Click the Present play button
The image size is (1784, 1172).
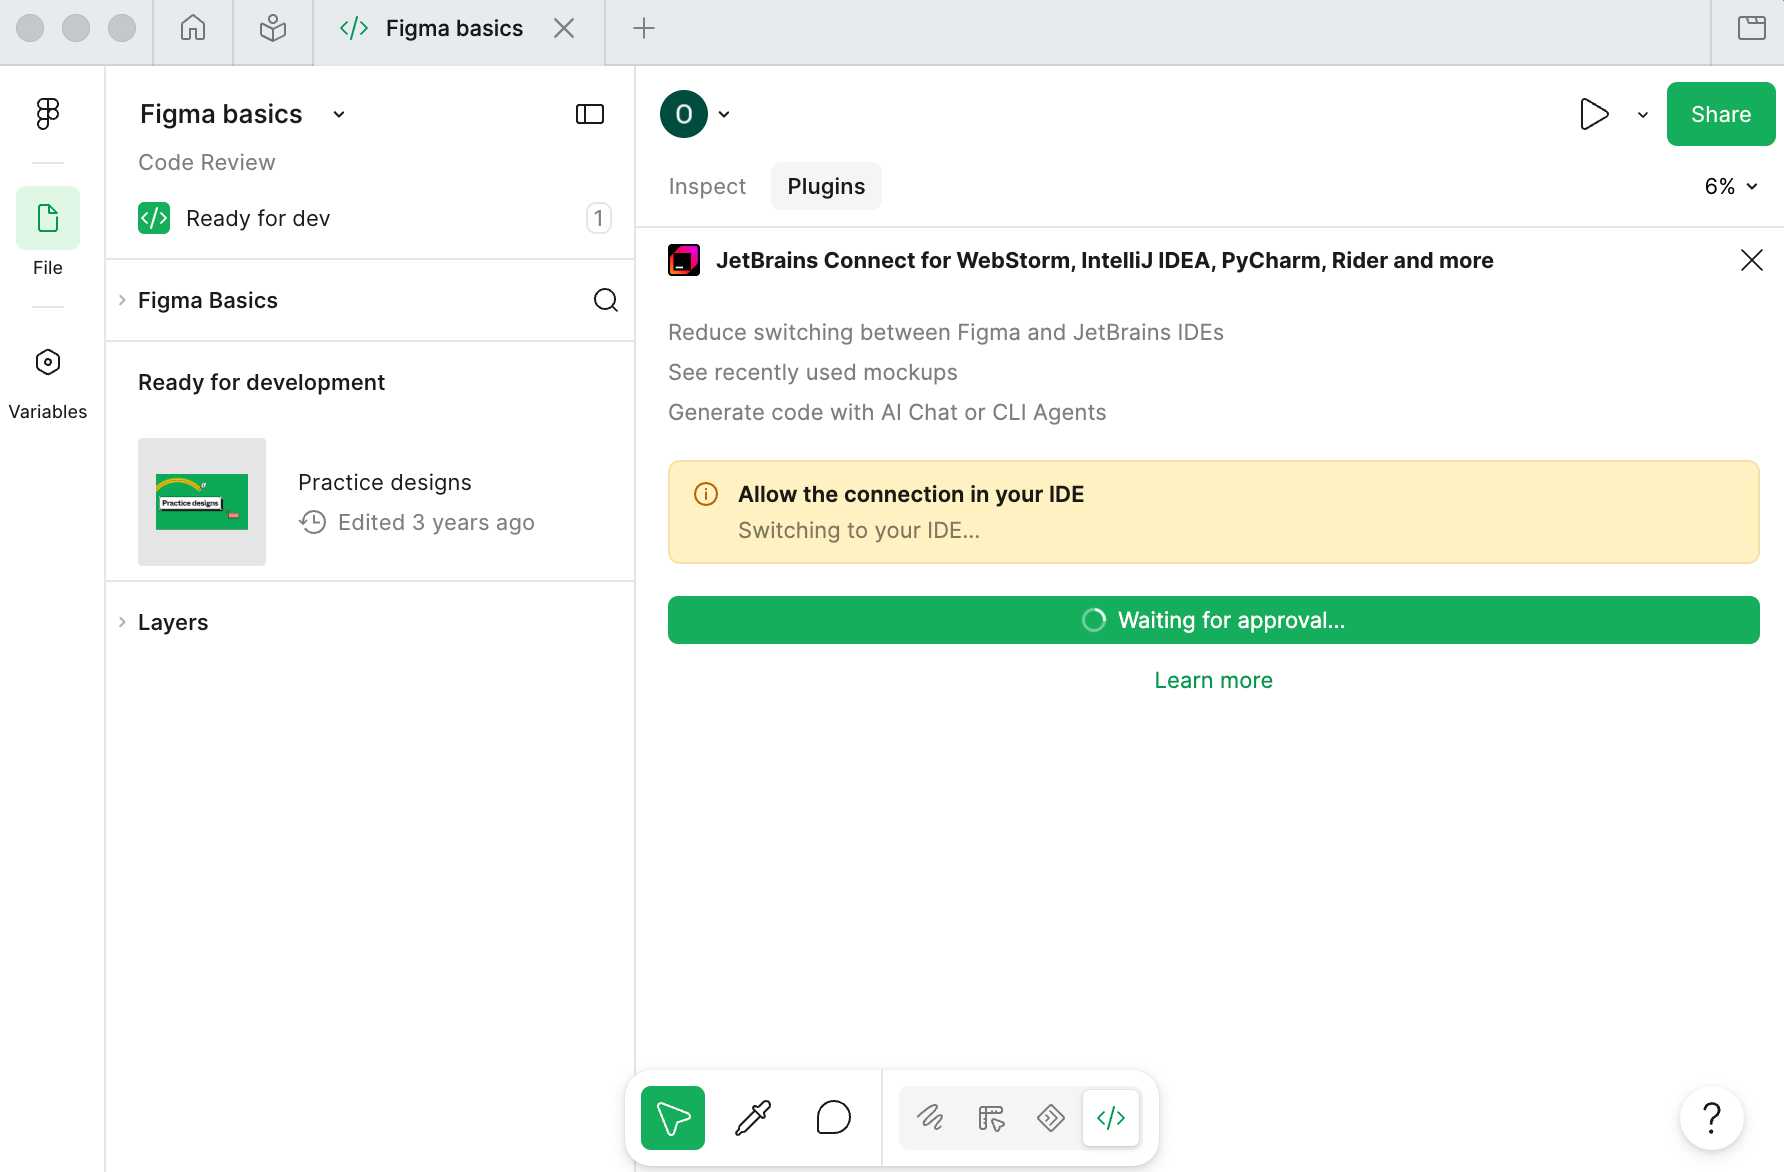[x=1594, y=114]
